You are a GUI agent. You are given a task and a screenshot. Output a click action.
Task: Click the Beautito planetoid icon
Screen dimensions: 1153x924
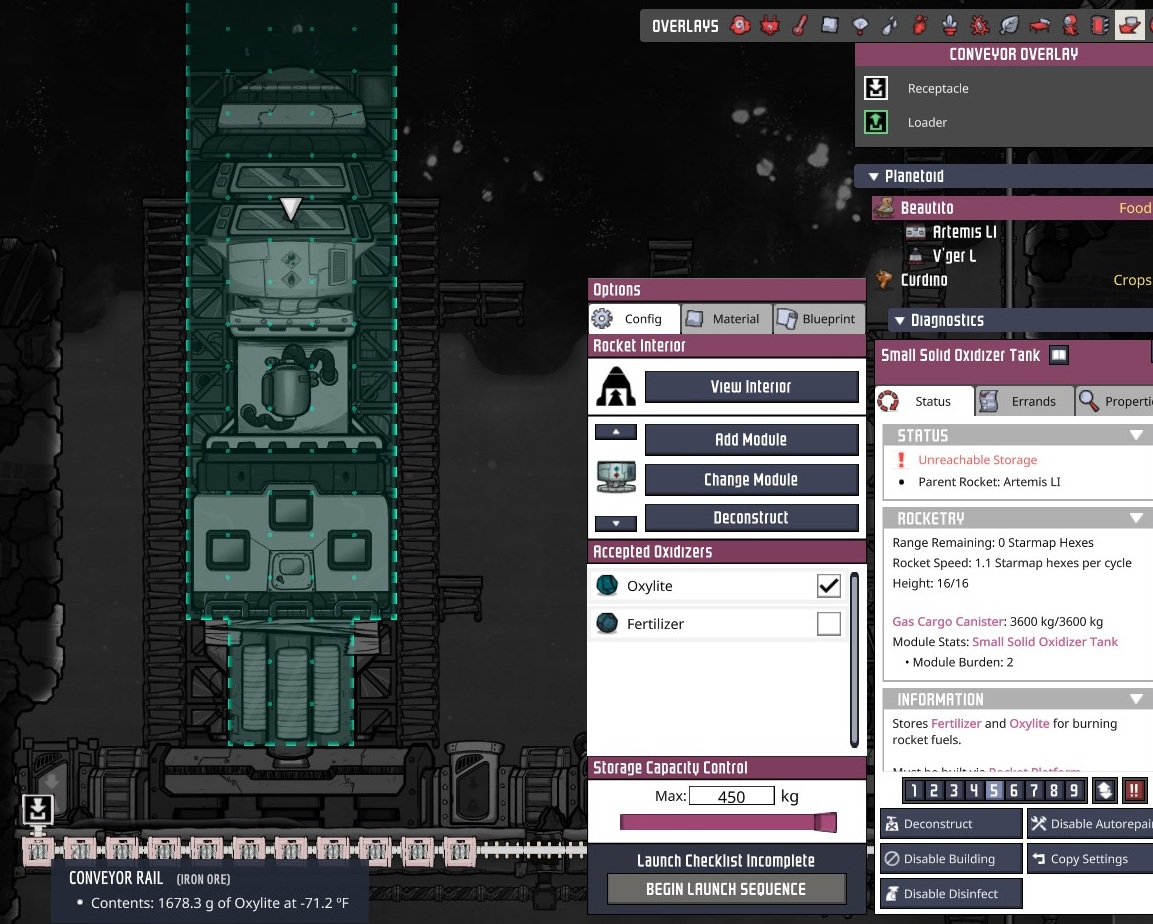point(885,207)
